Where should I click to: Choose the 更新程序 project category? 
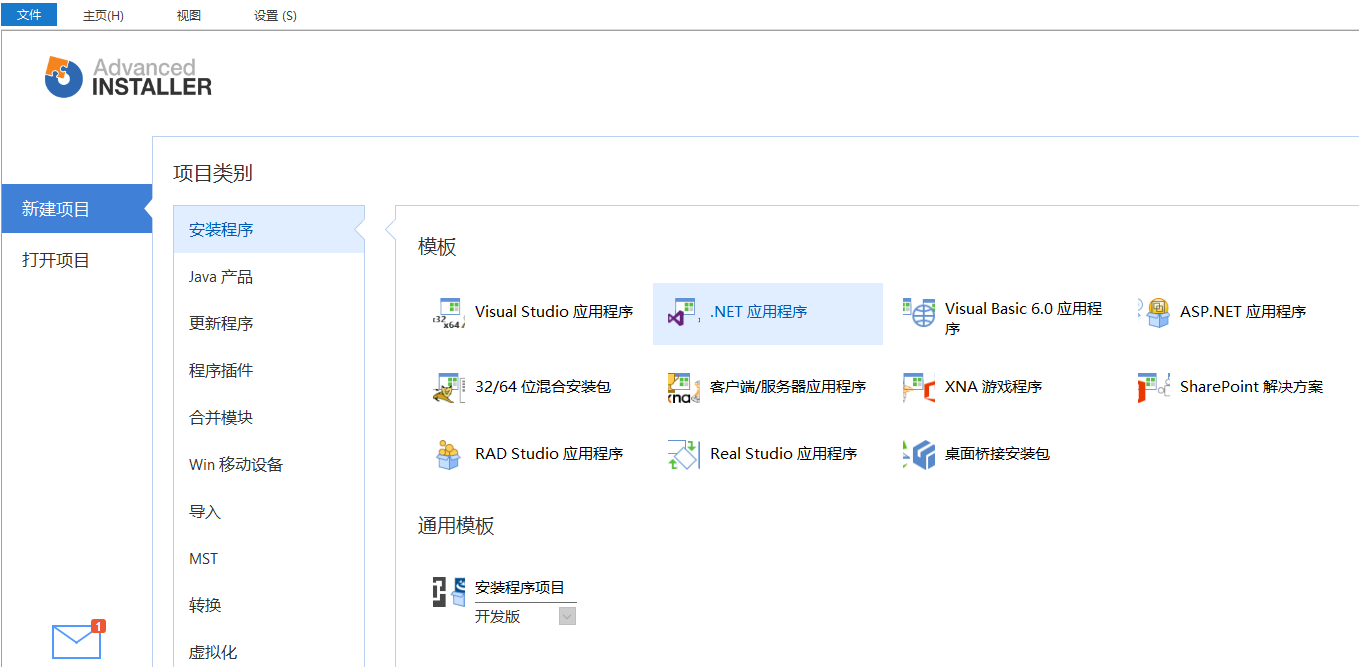tap(268, 323)
